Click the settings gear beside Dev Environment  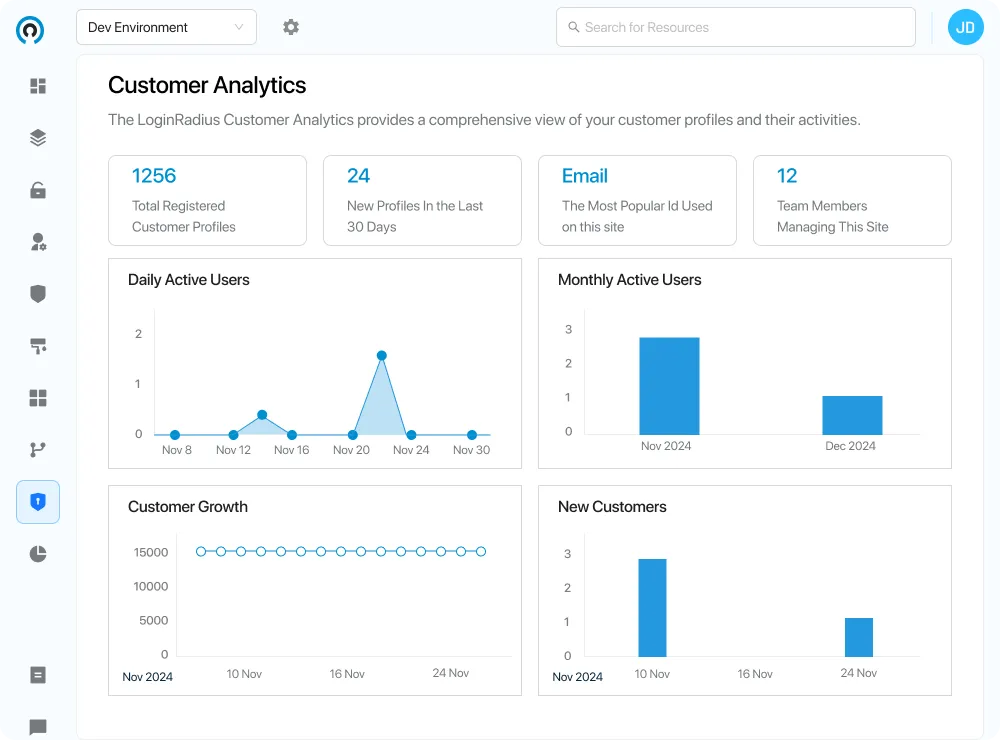pos(291,27)
